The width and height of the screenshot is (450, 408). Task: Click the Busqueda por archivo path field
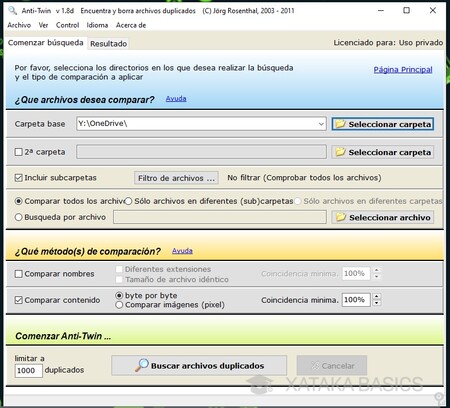(x=220, y=217)
